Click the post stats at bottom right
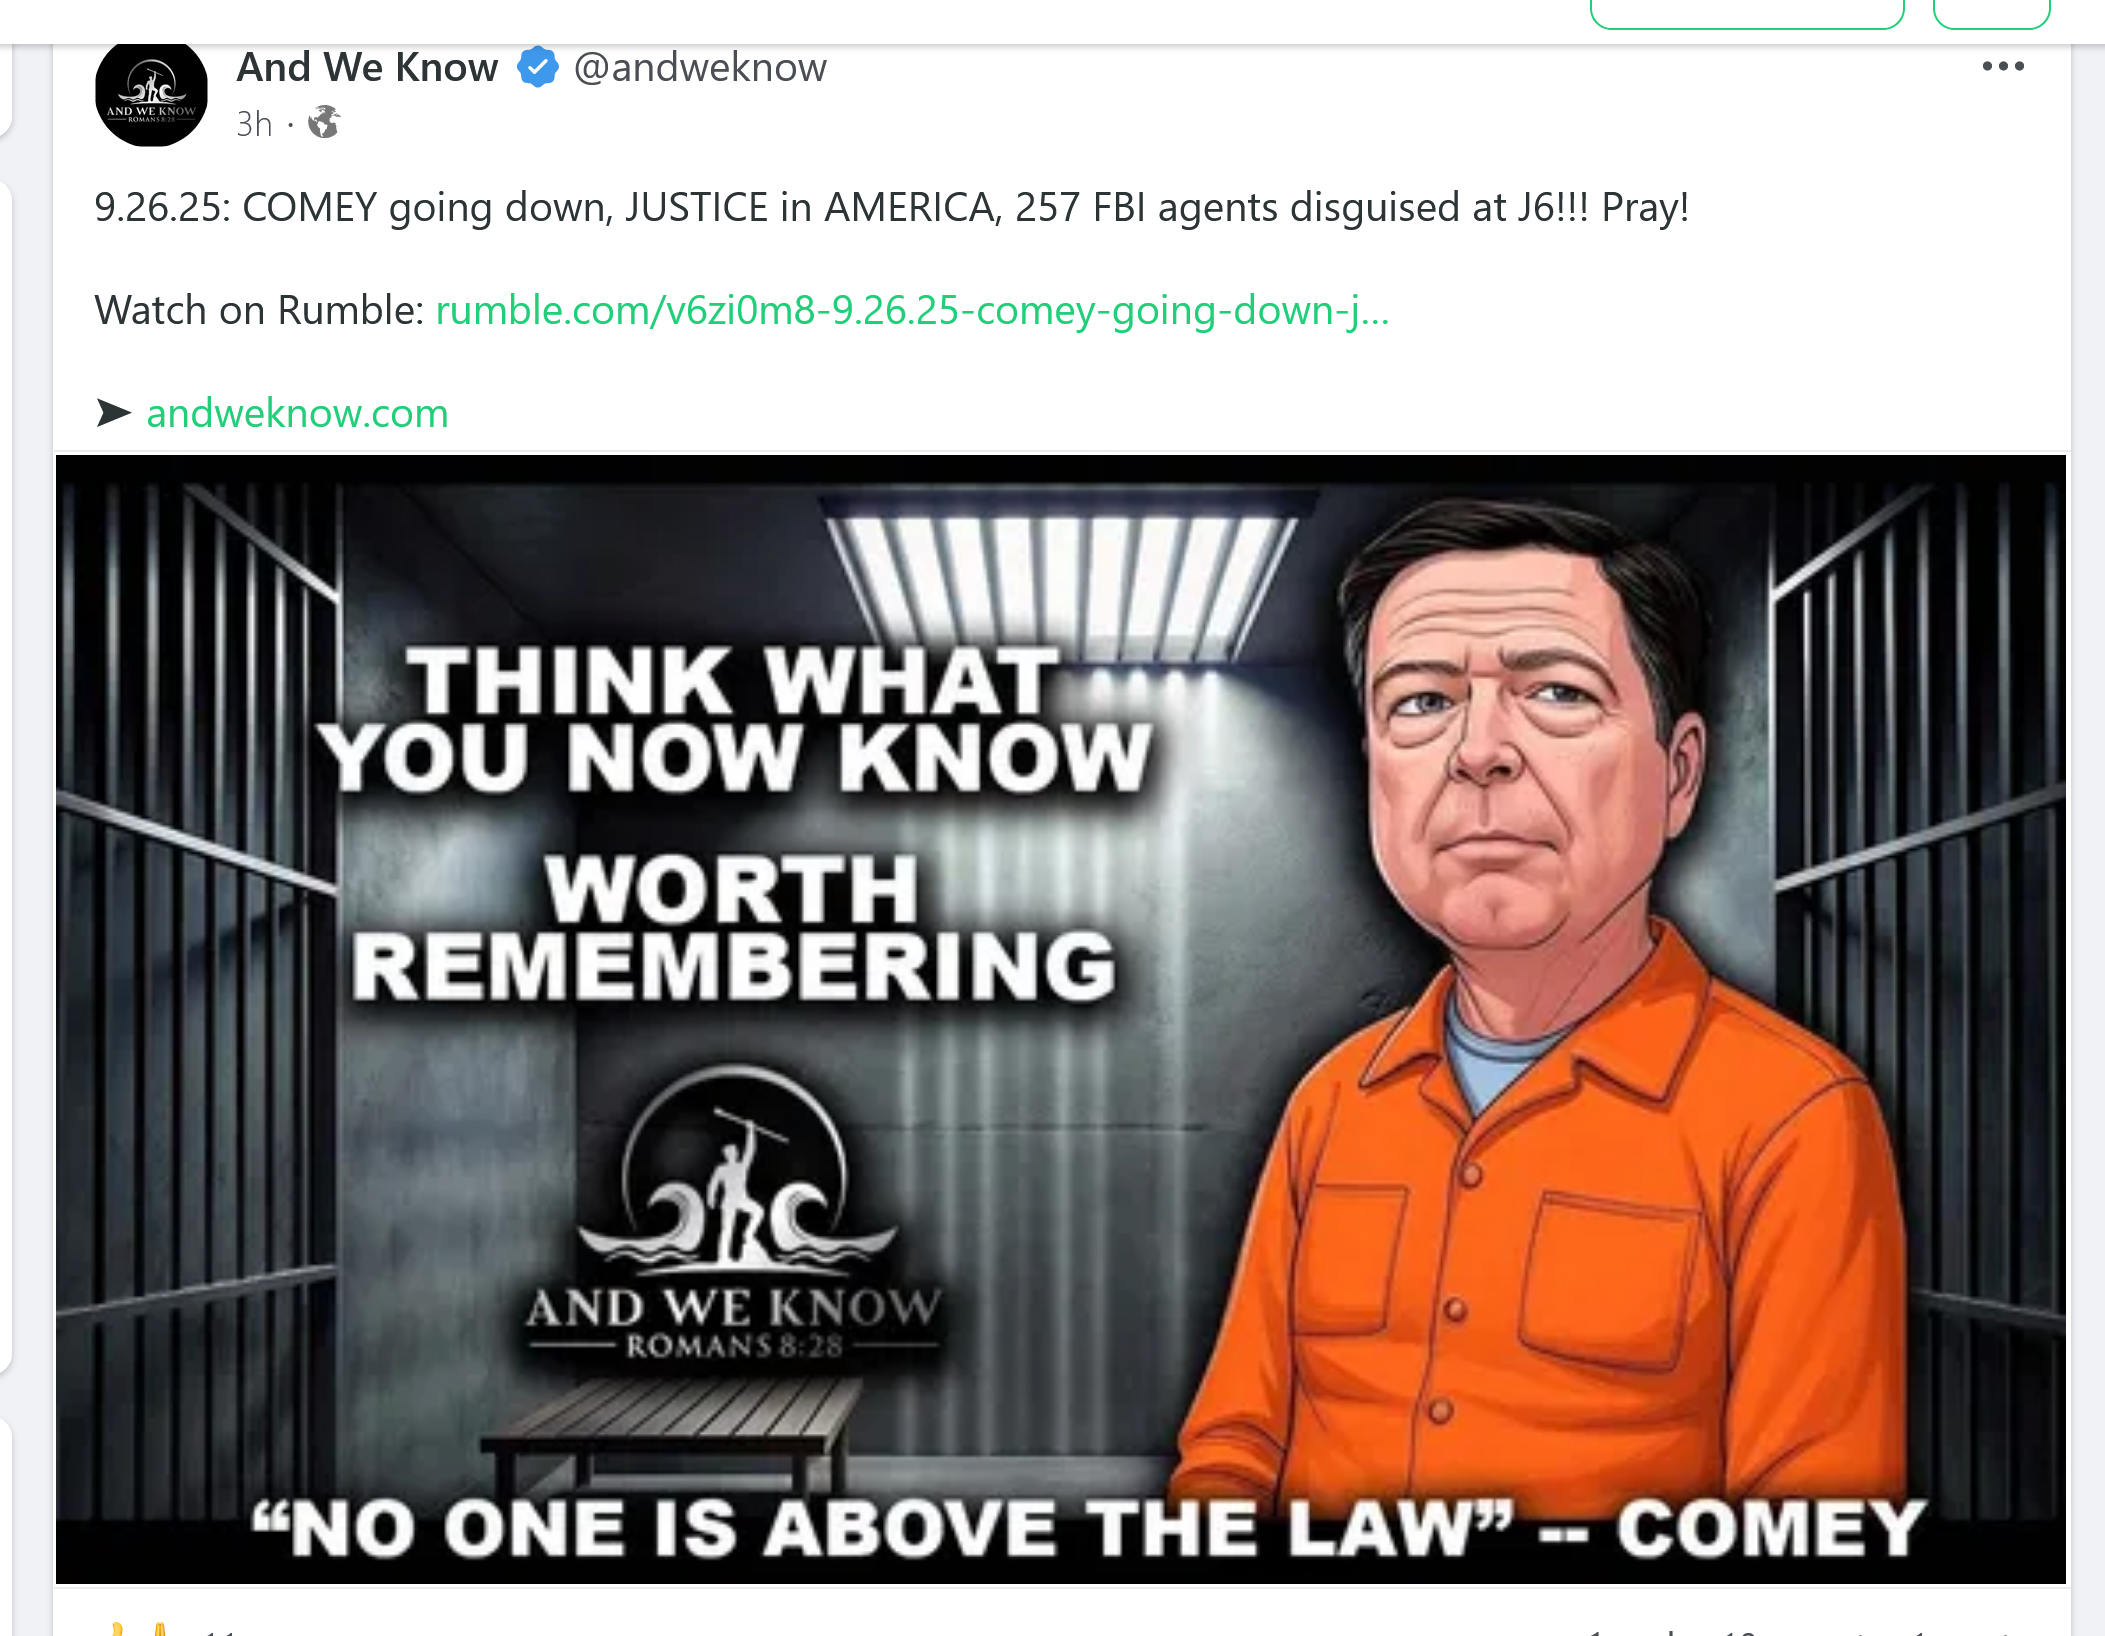 click(1800, 1630)
